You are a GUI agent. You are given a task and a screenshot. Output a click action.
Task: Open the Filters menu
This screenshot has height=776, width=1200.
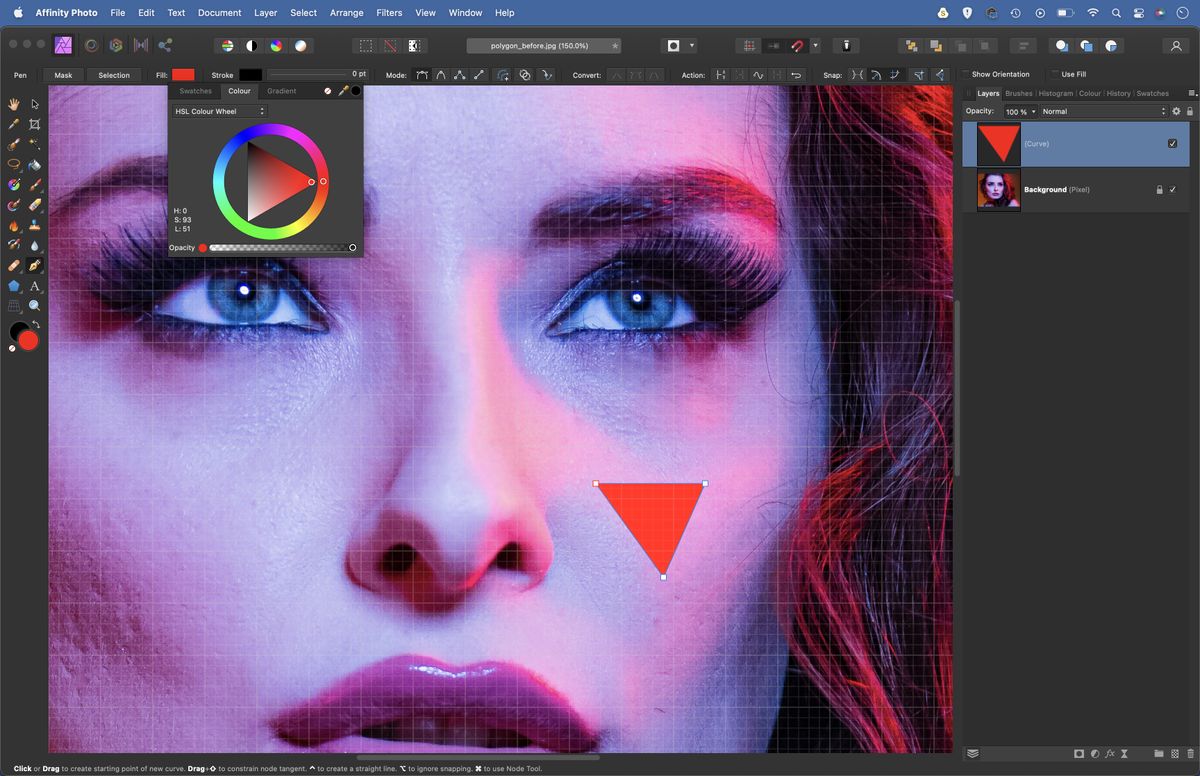coord(389,12)
